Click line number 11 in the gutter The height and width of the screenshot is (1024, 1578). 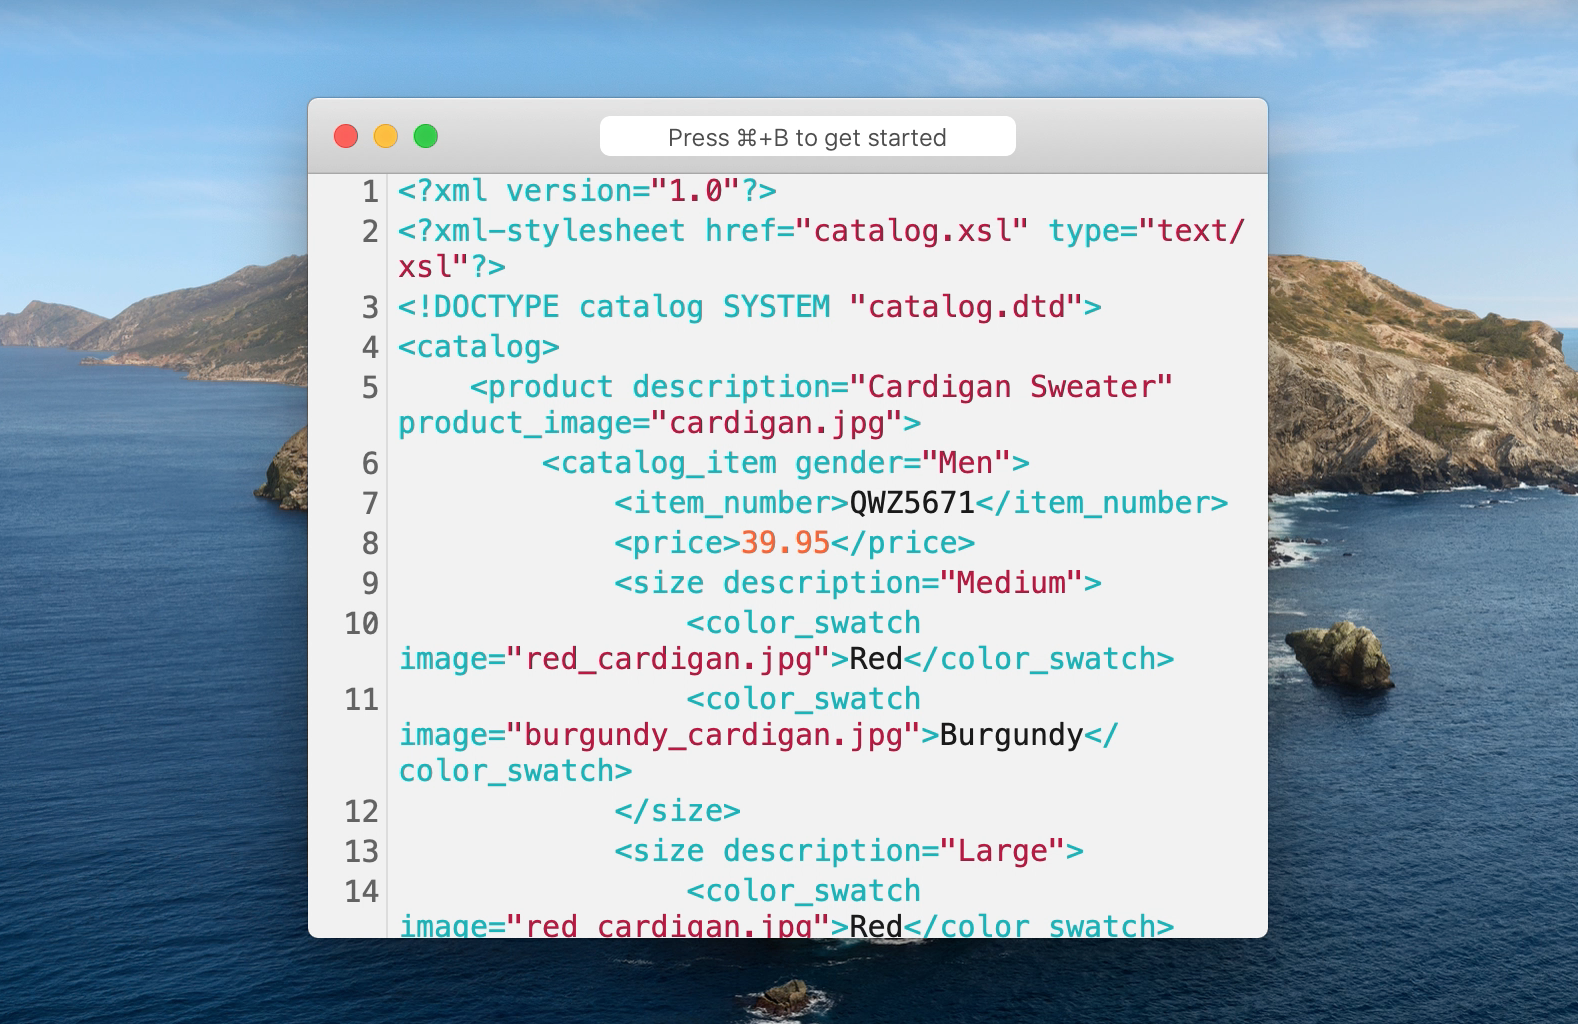[x=362, y=699]
